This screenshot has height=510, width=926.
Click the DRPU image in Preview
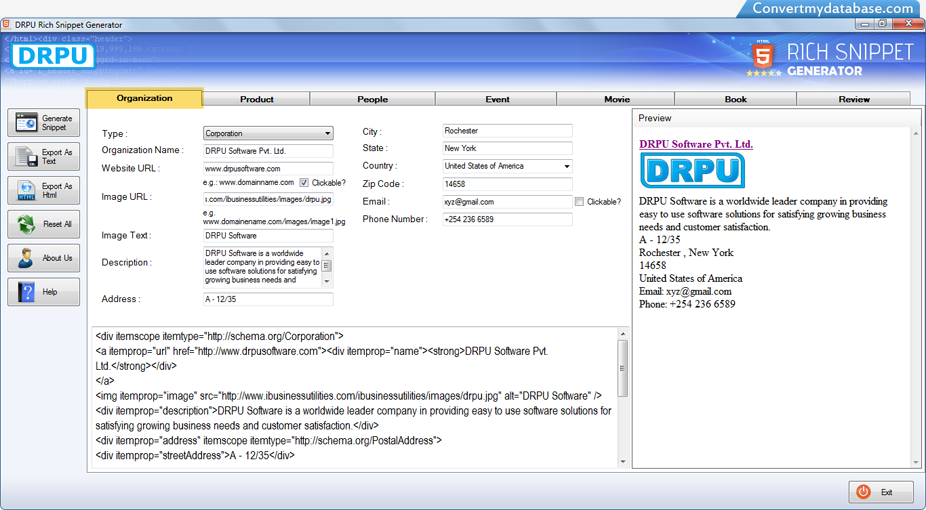pos(692,171)
